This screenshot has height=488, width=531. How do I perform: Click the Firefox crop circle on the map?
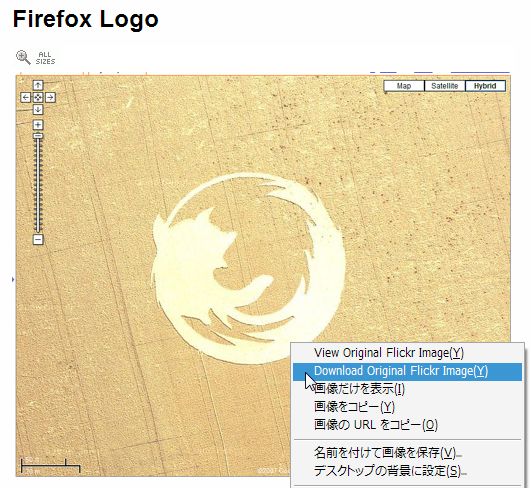248,268
